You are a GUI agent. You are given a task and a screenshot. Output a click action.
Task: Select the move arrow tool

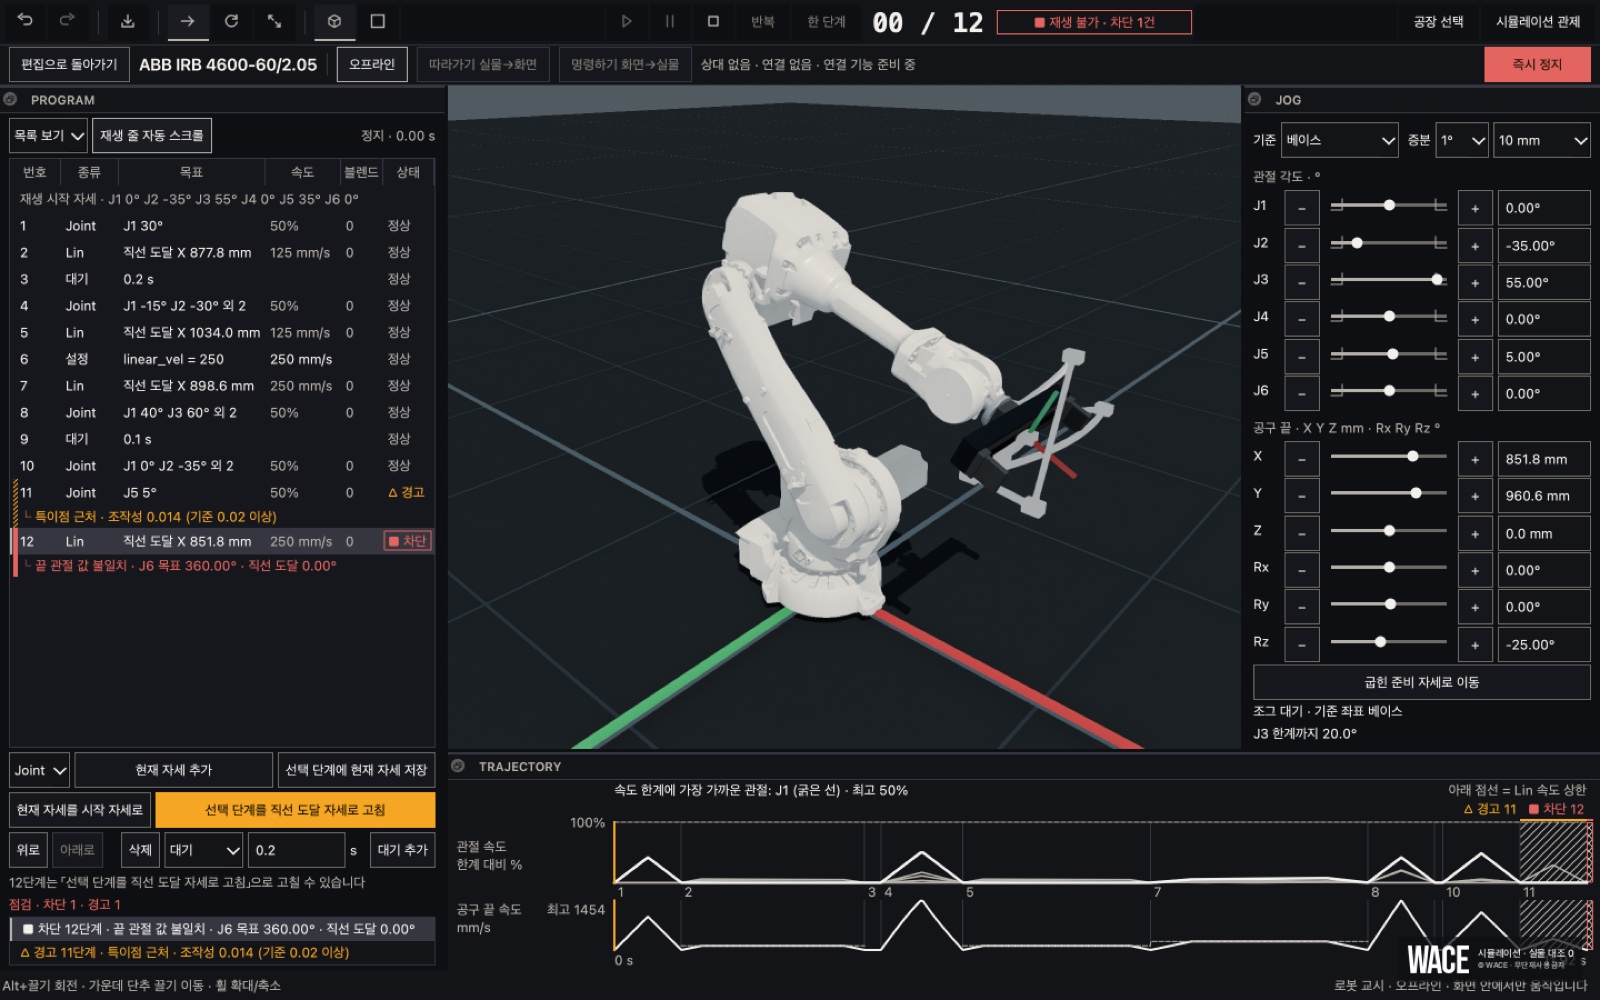(x=187, y=21)
